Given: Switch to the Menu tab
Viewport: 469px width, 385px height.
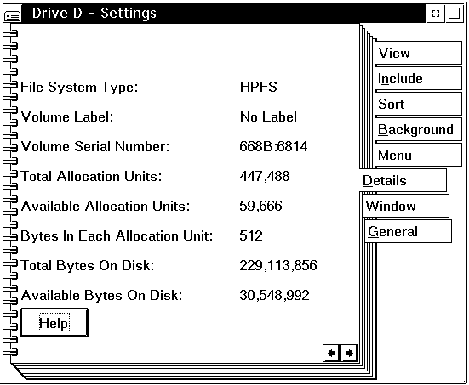Looking at the screenshot, I should [419, 155].
